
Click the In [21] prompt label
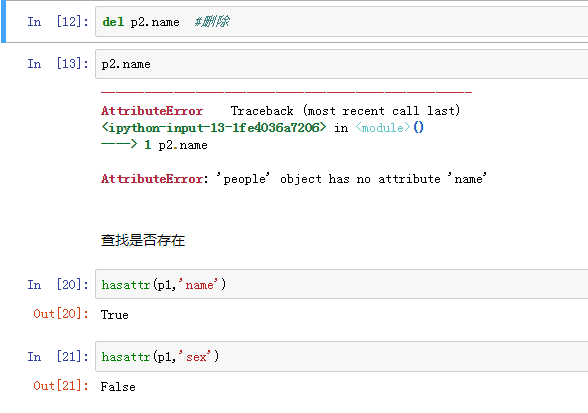tap(58, 356)
